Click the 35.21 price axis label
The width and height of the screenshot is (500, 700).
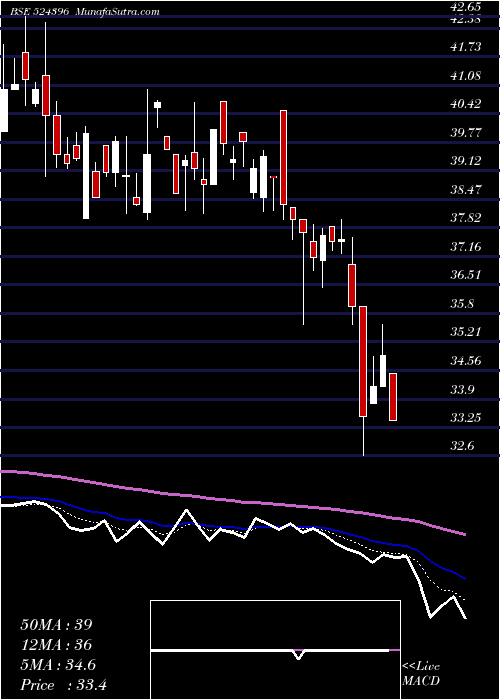click(x=465, y=332)
